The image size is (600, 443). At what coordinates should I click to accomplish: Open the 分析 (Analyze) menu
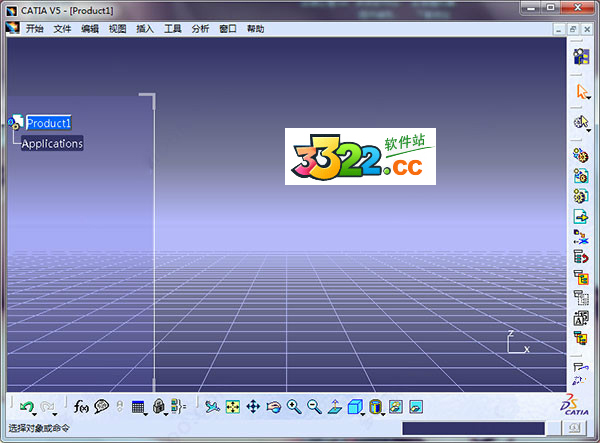tap(201, 29)
